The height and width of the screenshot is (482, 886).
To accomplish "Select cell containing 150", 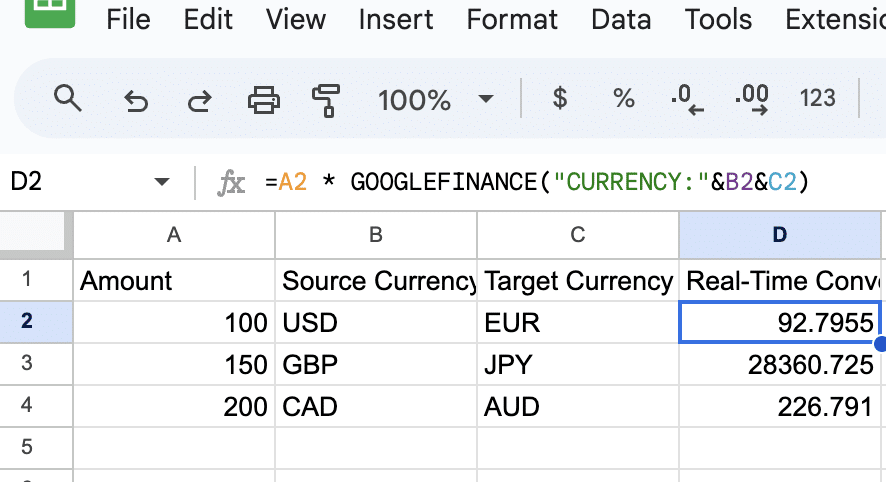I will point(174,364).
